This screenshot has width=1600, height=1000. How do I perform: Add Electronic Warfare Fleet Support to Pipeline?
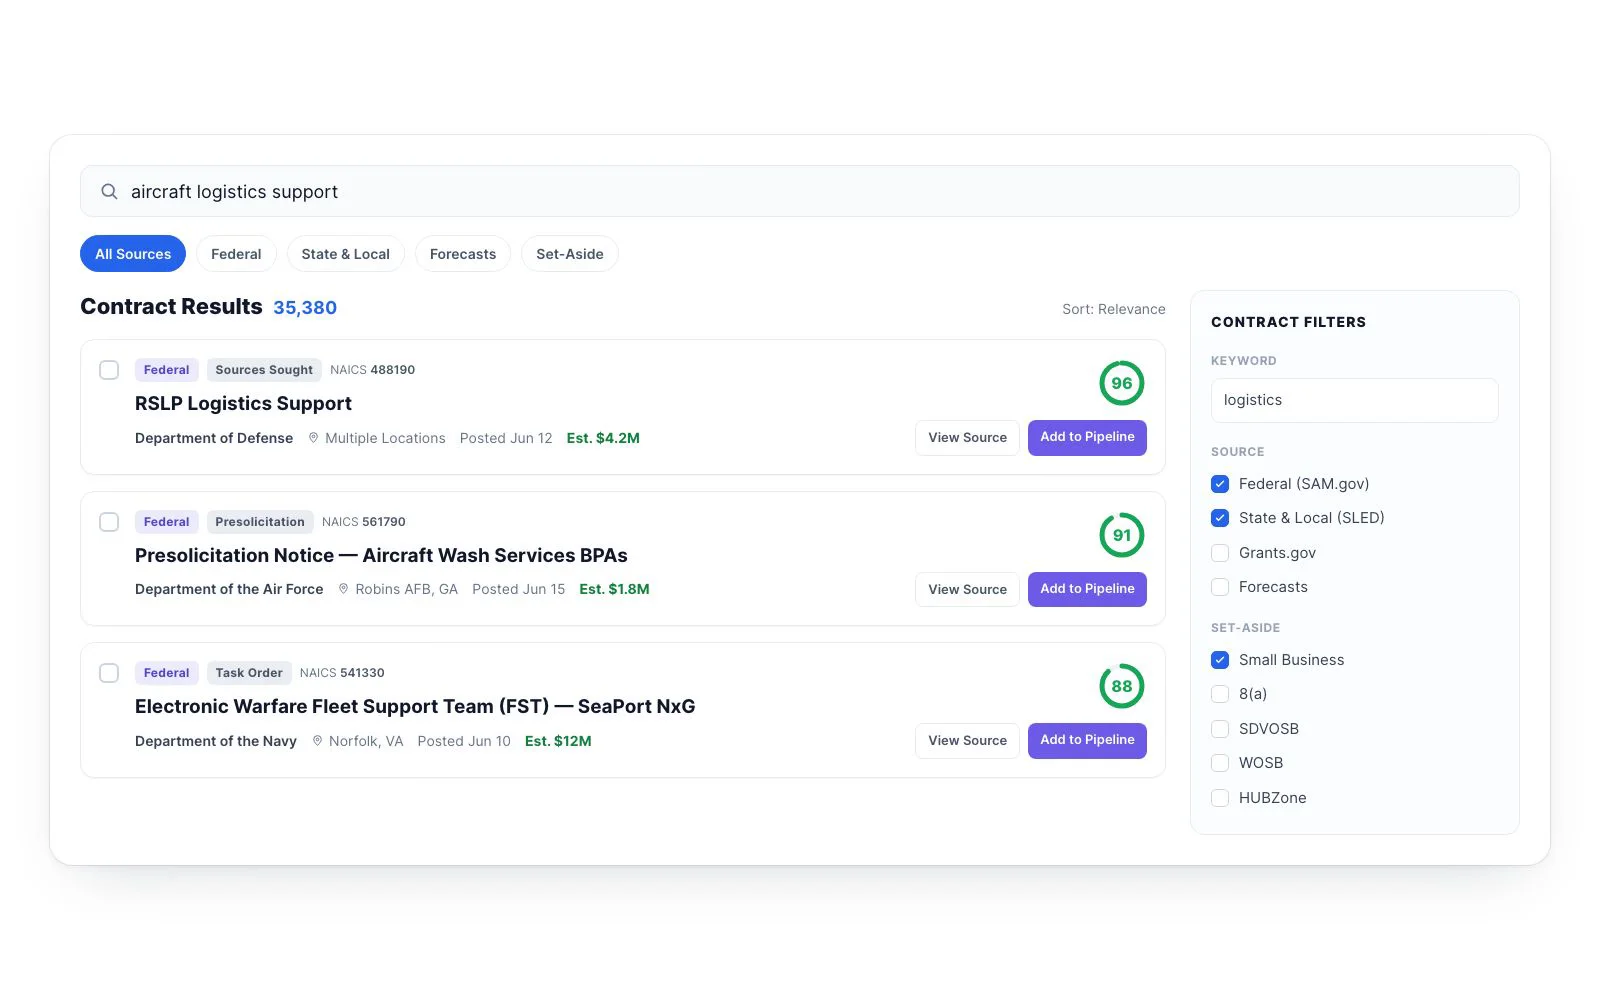click(1087, 740)
